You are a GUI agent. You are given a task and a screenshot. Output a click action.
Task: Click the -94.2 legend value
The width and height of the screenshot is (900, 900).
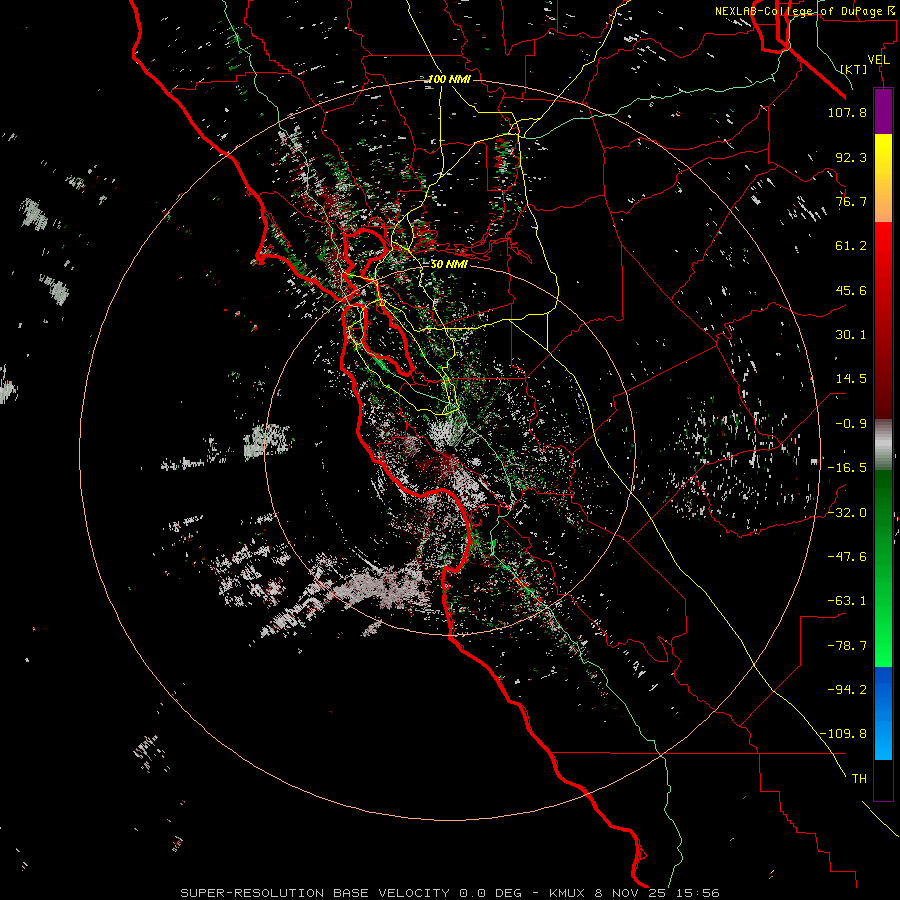pyautogui.click(x=847, y=690)
